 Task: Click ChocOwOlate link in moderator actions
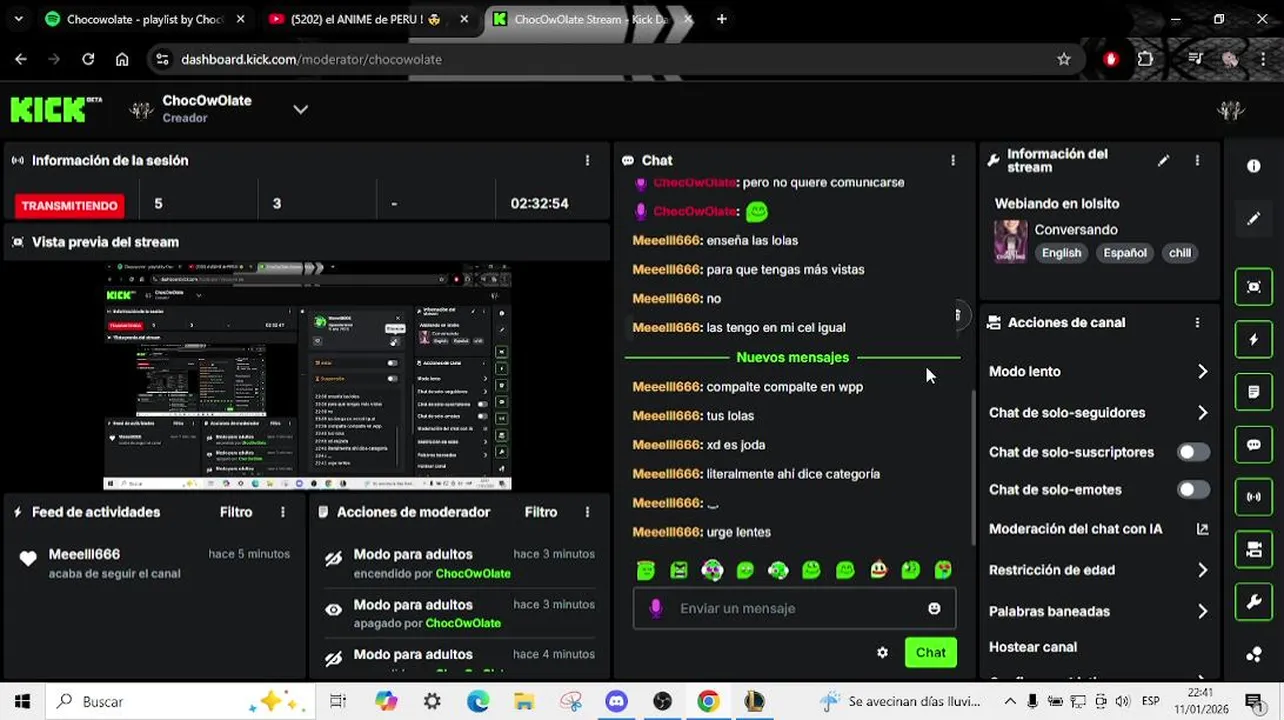(473, 573)
